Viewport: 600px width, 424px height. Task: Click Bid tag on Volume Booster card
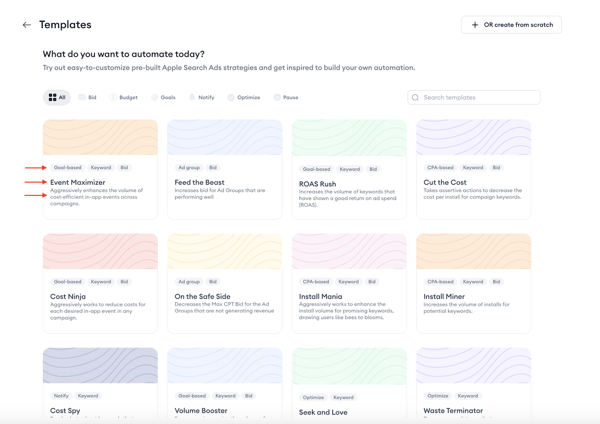[249, 396]
